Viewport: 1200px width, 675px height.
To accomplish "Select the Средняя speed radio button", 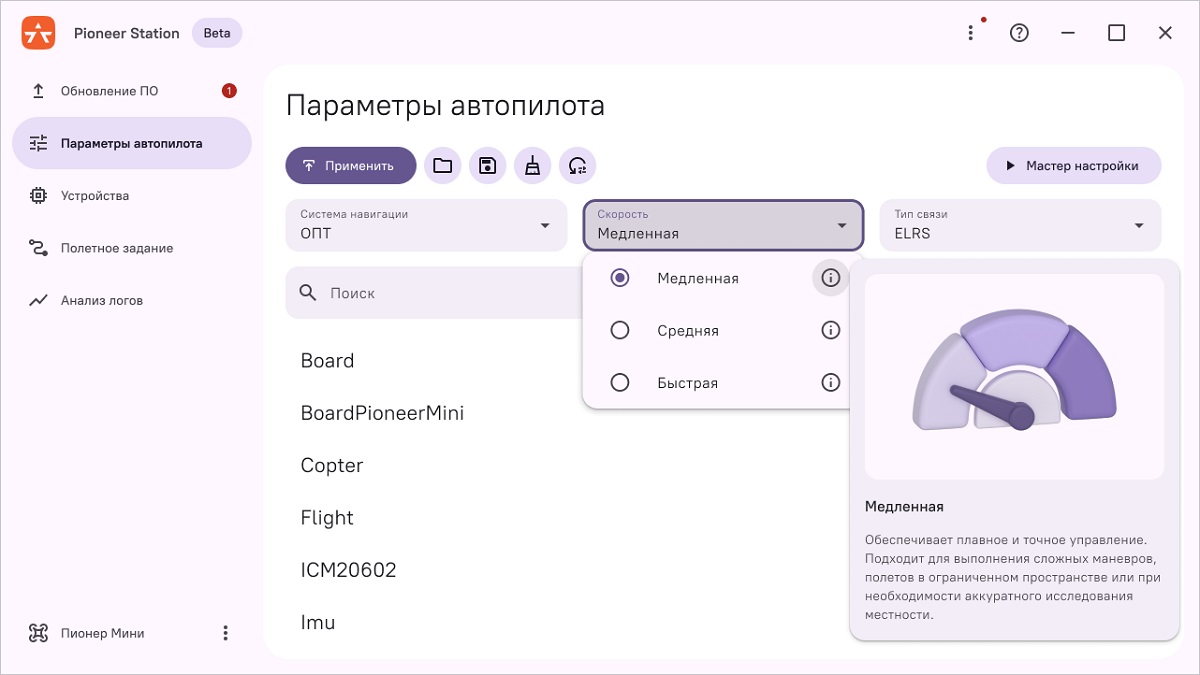I will pyautogui.click(x=620, y=330).
